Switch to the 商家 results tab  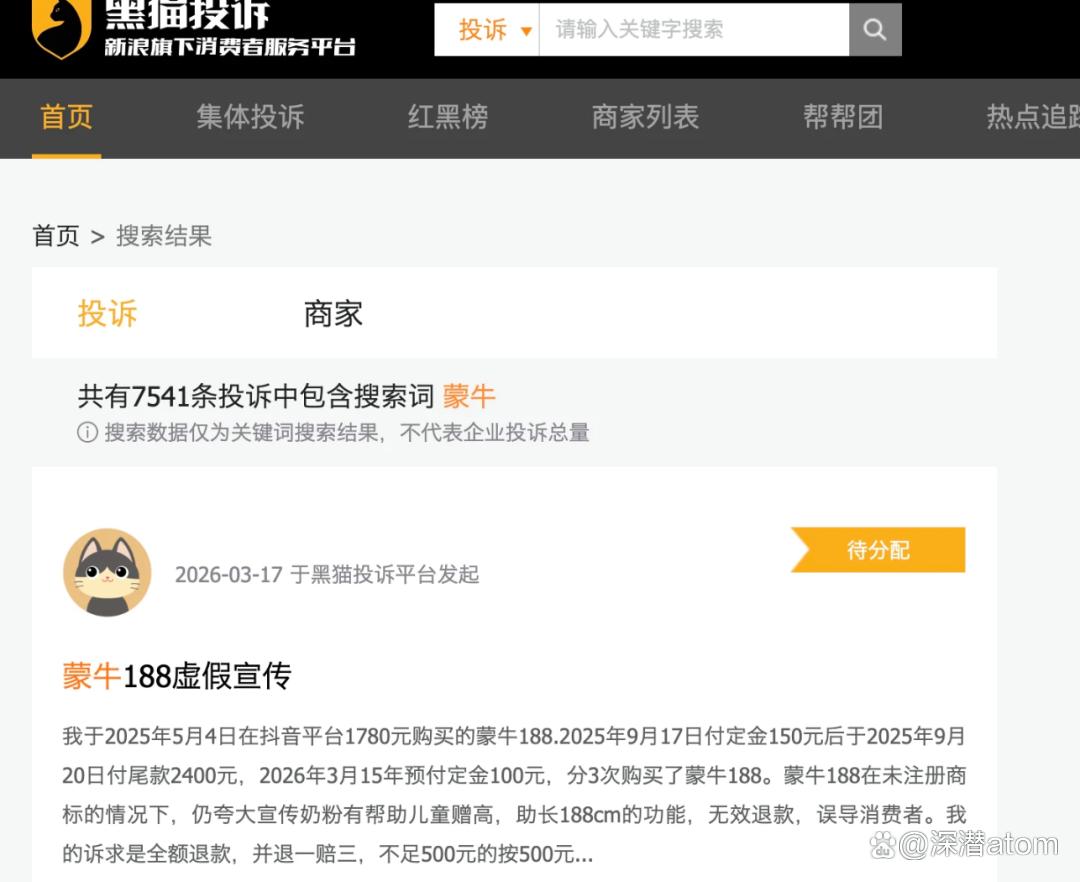pos(333,313)
